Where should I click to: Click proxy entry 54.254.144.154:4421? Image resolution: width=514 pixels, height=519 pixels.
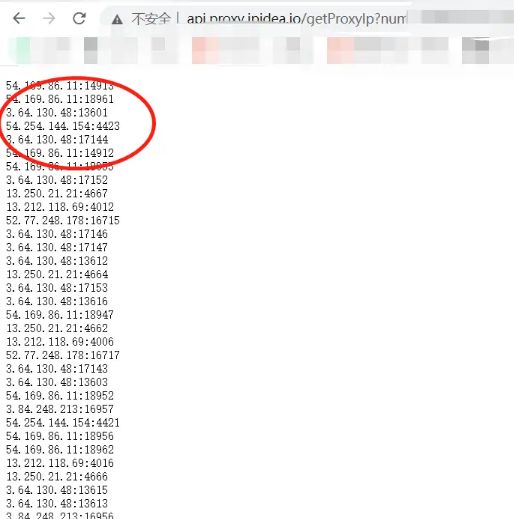[x=63, y=423]
